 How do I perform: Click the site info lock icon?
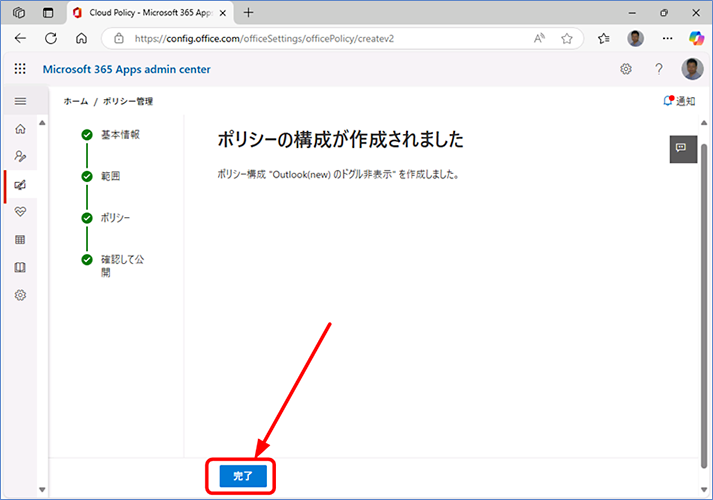click(119, 39)
